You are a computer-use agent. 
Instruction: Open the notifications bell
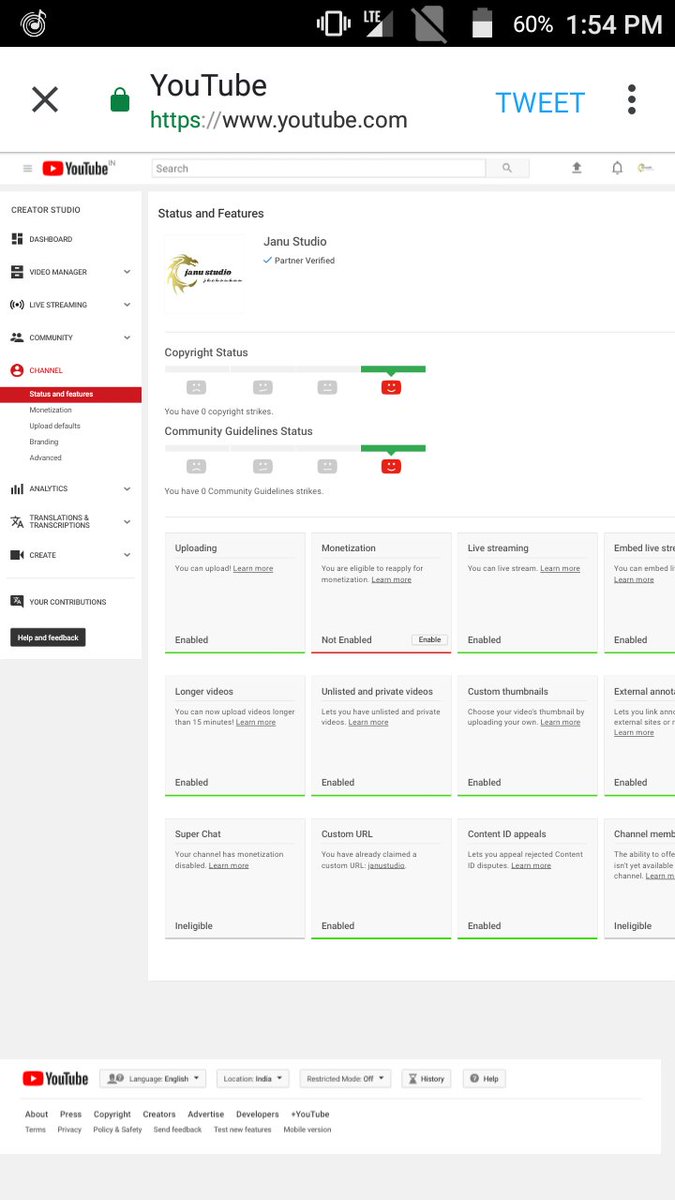click(x=617, y=168)
